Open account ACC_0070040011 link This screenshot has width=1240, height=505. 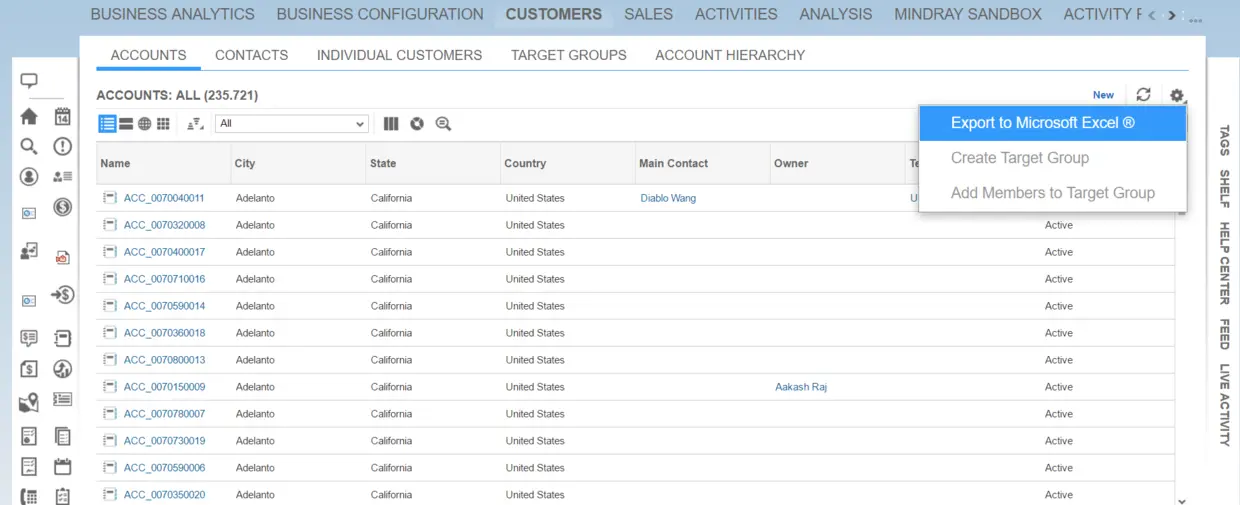pyautogui.click(x=164, y=198)
